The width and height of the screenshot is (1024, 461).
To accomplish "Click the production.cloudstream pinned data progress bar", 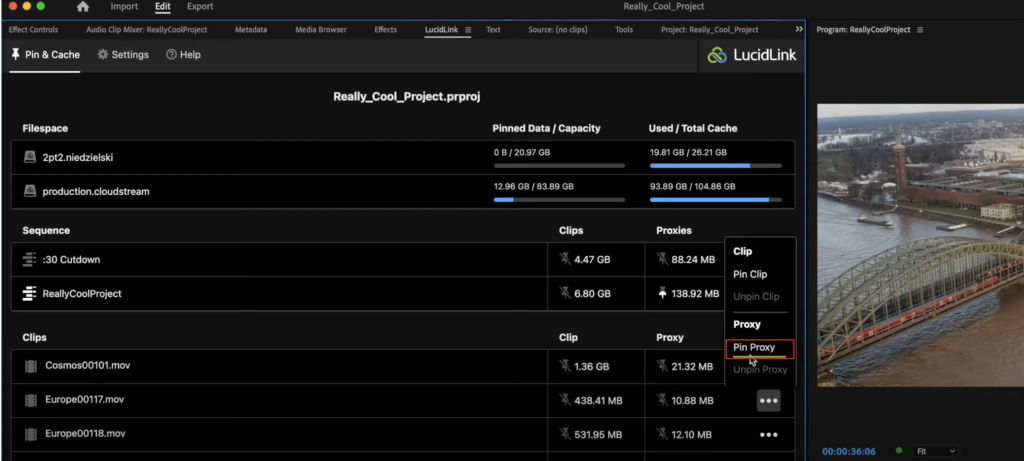I will point(559,200).
